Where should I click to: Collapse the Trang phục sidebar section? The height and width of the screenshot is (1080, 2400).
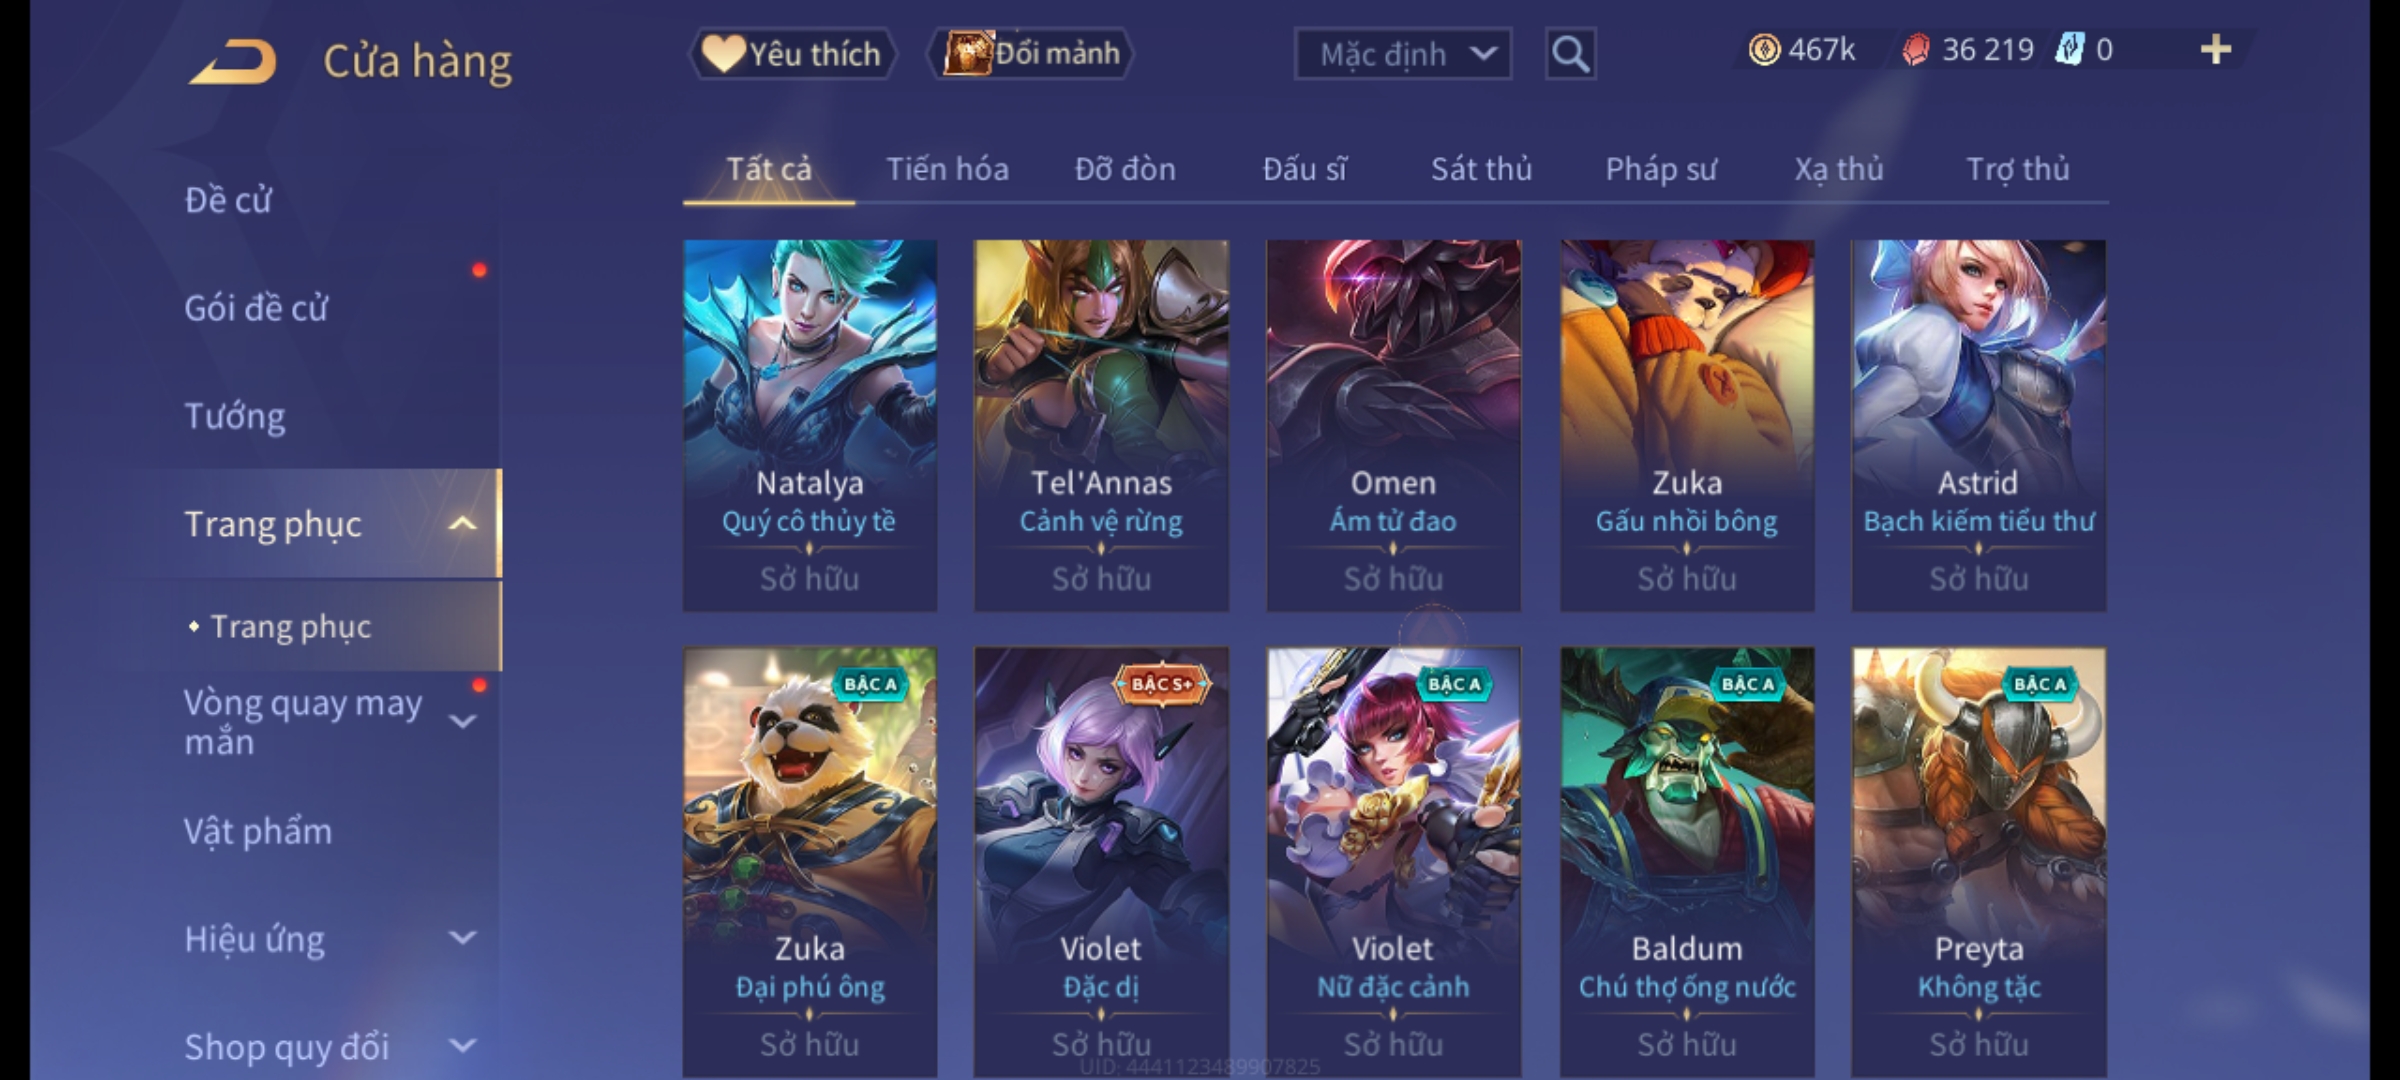[x=462, y=524]
